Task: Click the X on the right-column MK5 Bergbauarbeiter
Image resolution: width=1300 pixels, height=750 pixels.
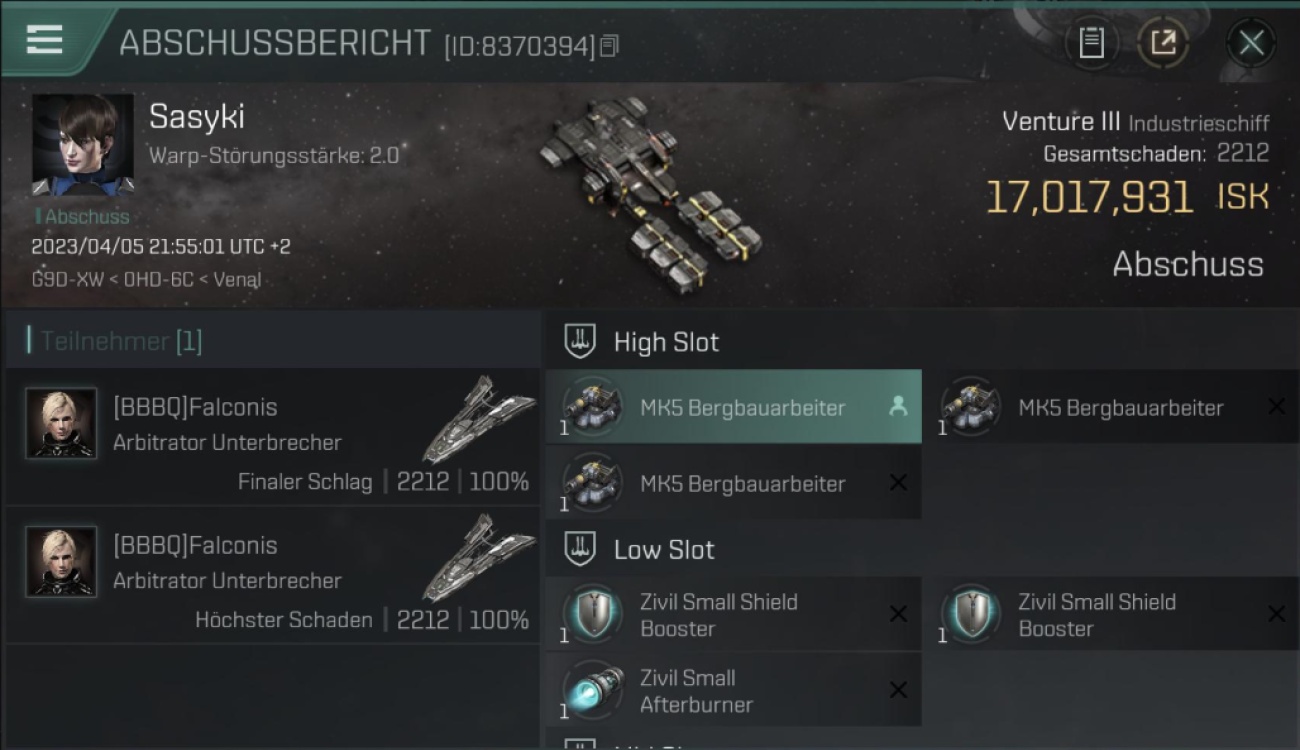Action: 1276,406
